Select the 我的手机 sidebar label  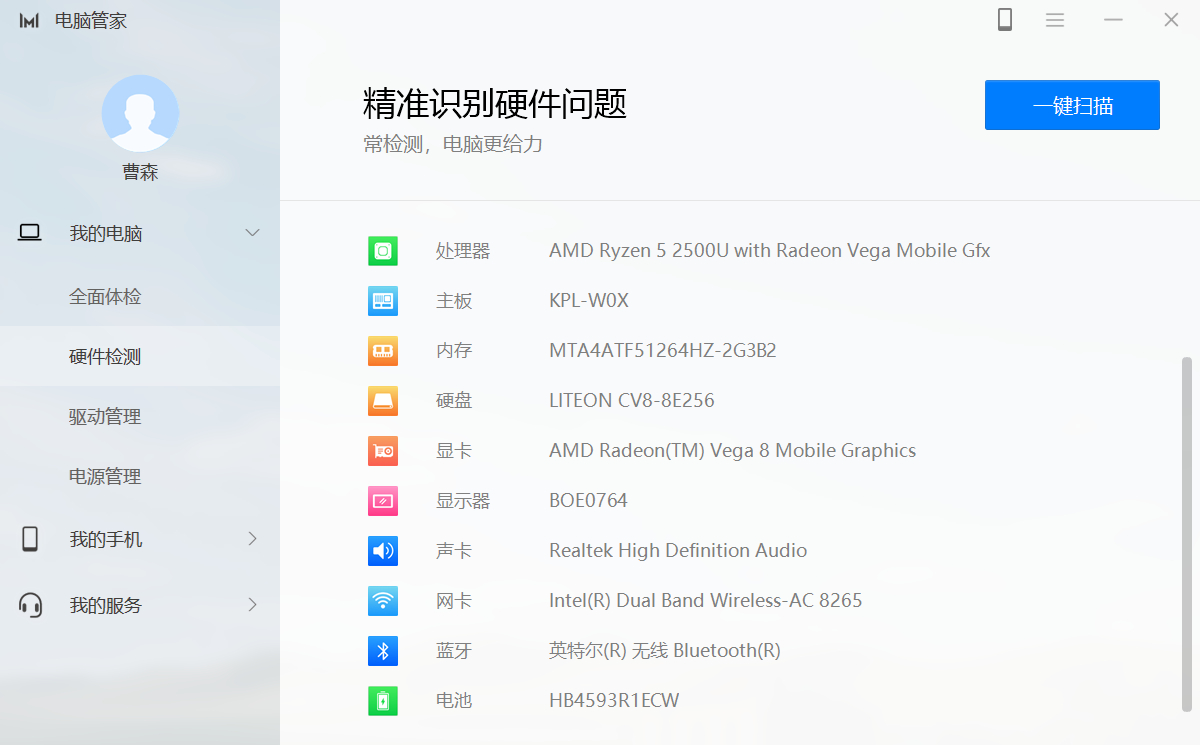click(x=106, y=539)
